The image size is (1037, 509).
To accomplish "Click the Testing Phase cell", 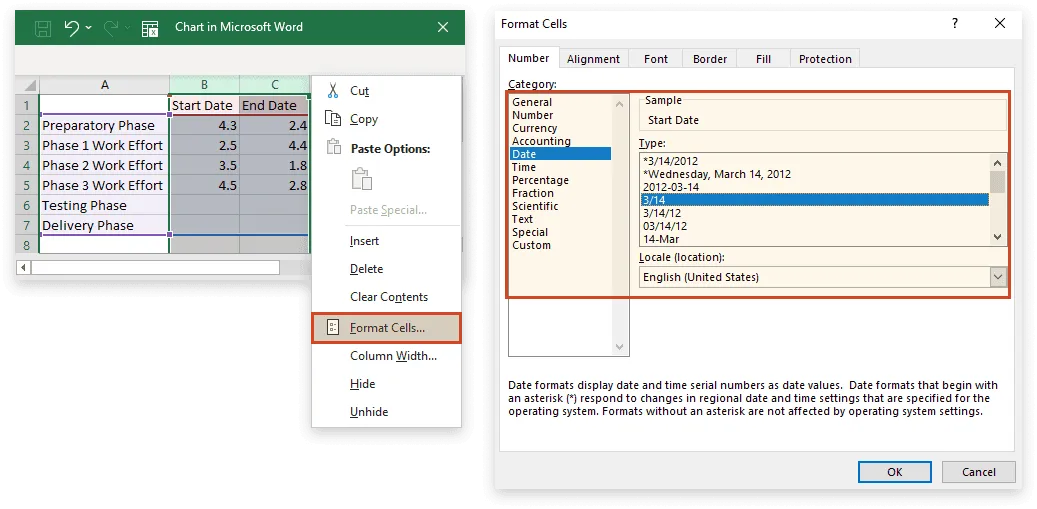I will [104, 206].
